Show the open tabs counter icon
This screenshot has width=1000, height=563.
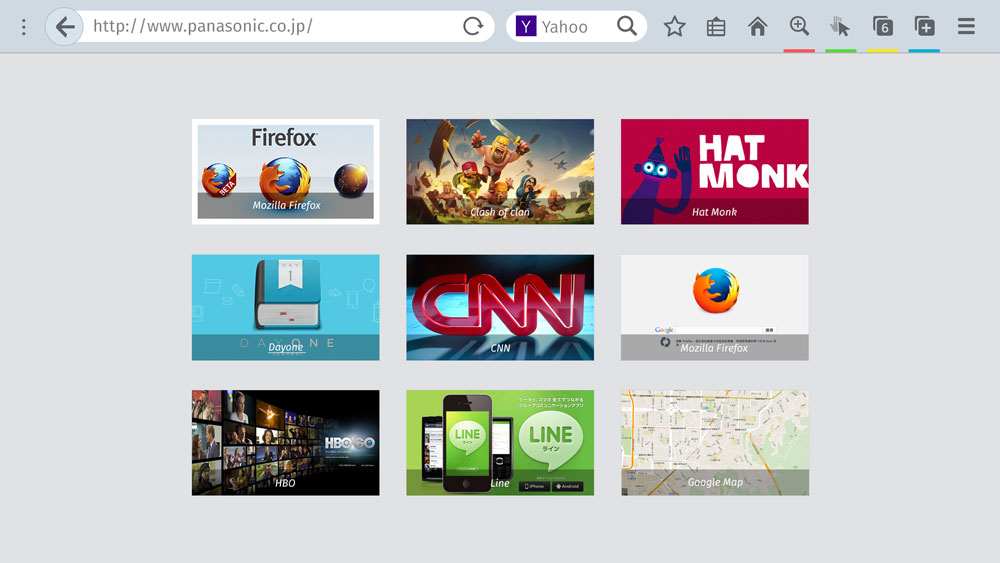point(882,27)
